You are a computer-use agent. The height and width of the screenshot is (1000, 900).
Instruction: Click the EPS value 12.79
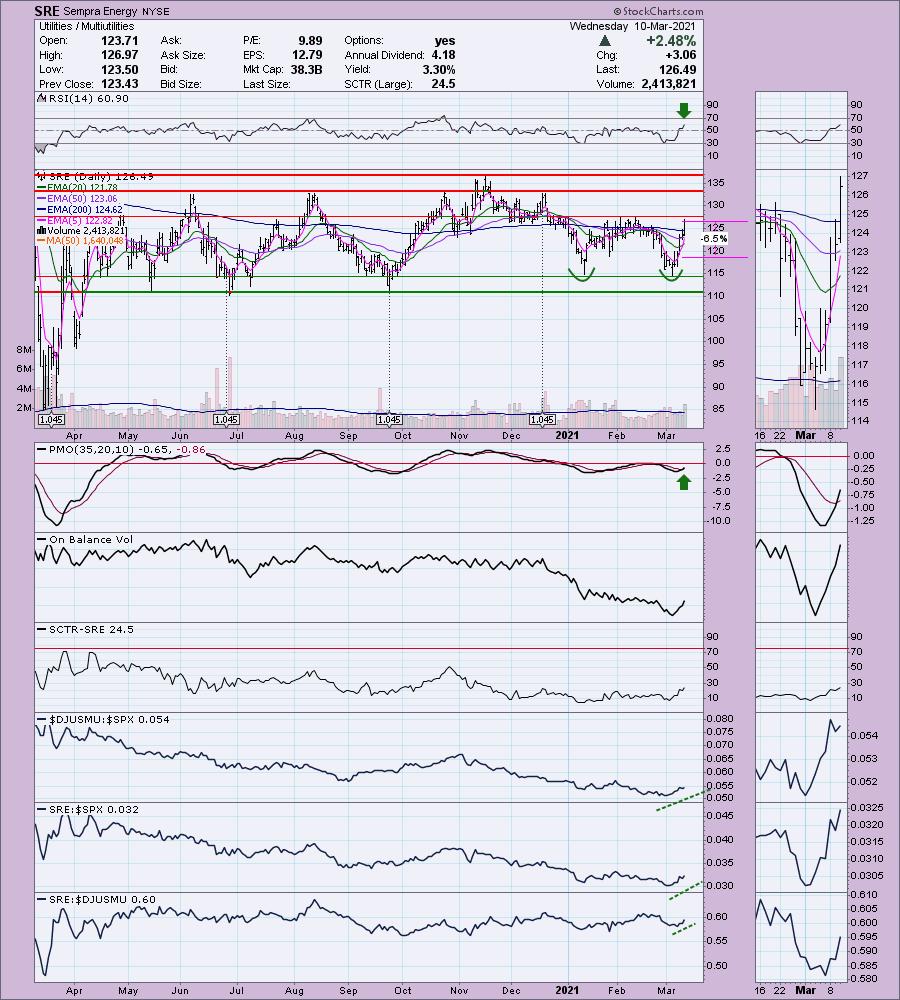pos(307,55)
